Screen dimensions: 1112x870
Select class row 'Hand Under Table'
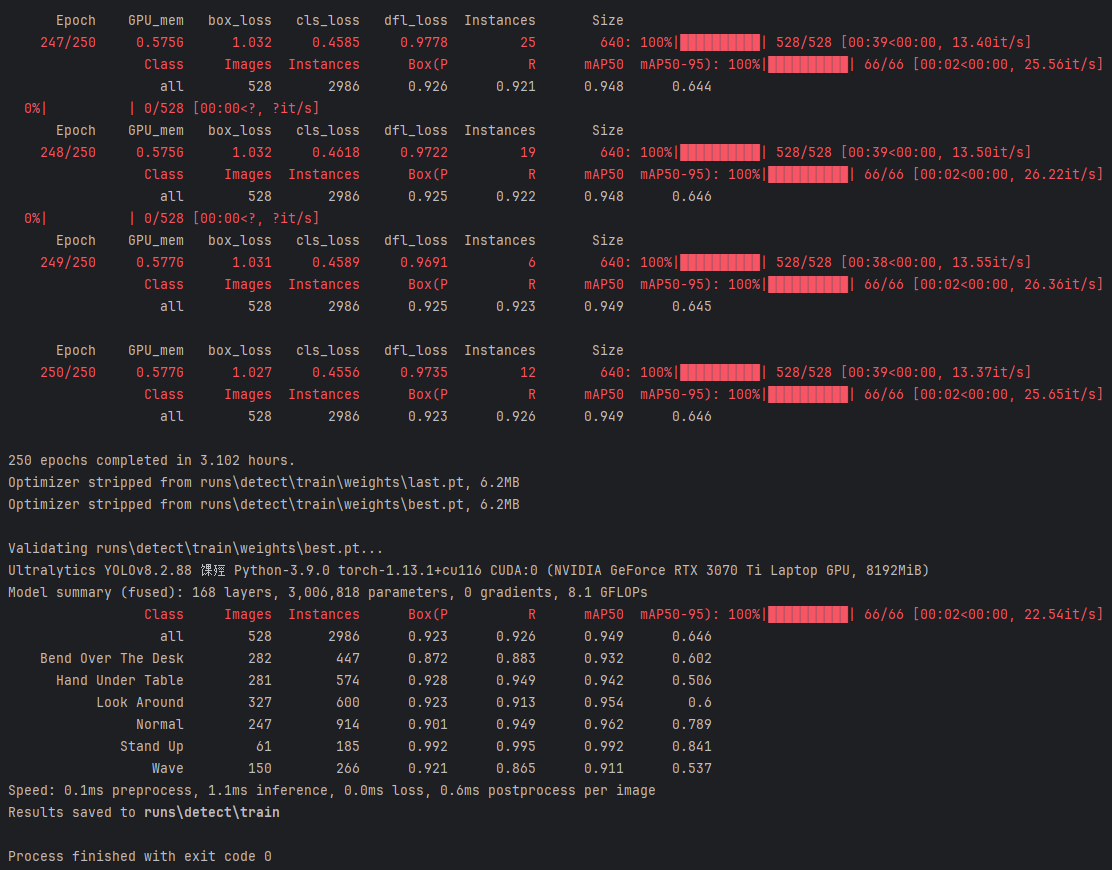(x=384, y=680)
